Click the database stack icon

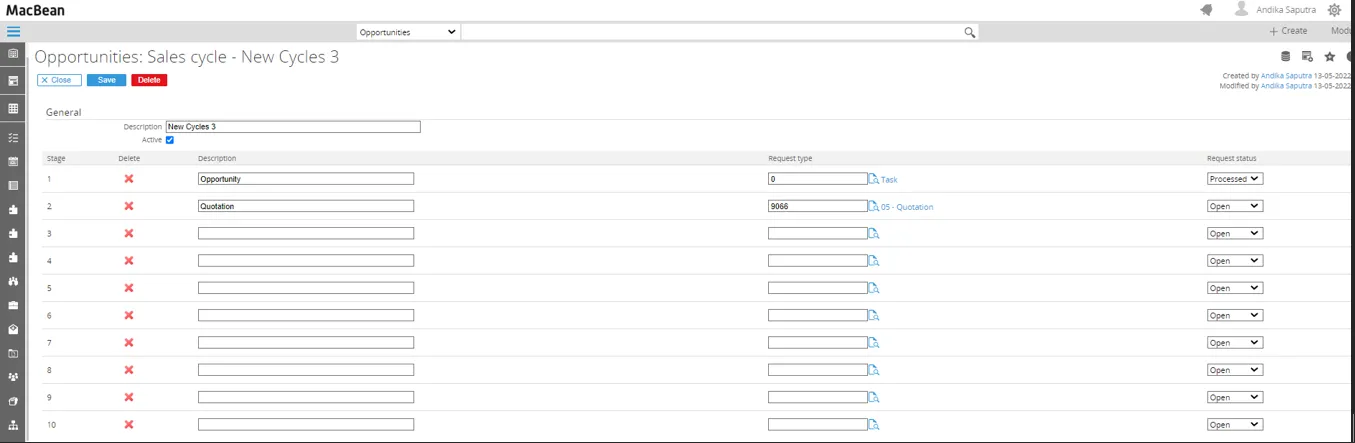pyautogui.click(x=1286, y=57)
